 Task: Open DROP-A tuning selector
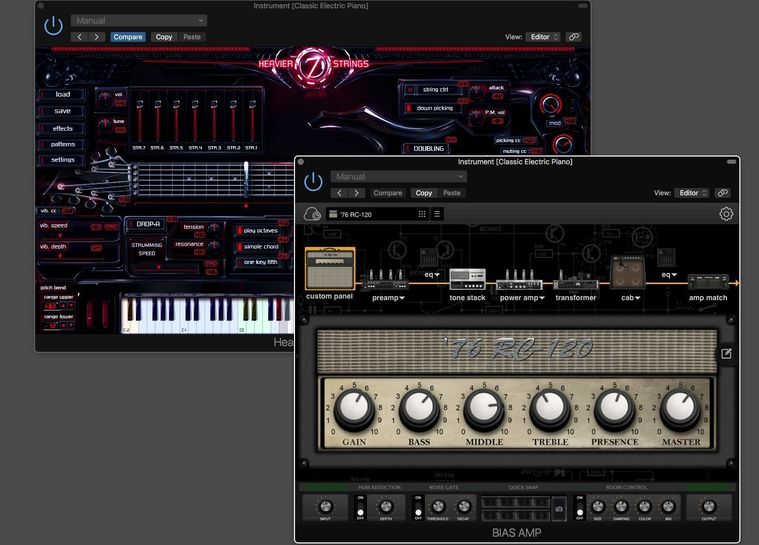146,224
